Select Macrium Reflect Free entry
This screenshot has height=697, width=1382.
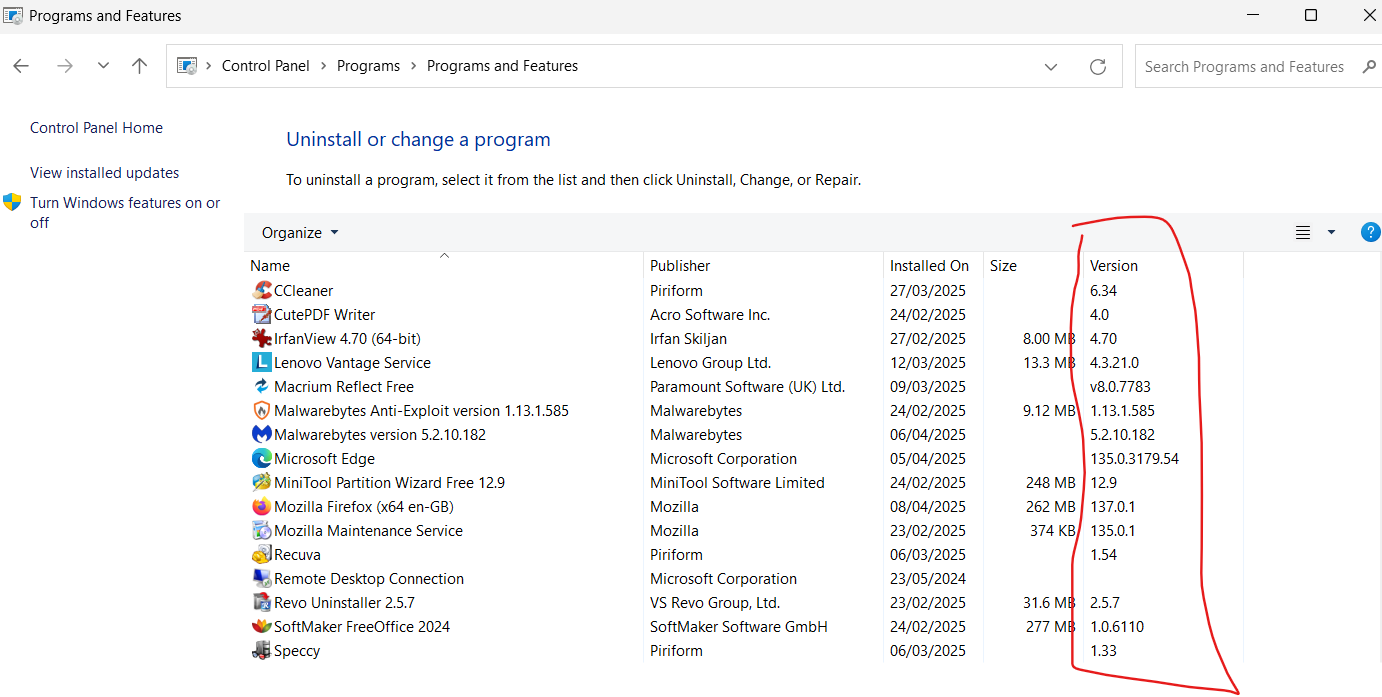[x=344, y=387]
